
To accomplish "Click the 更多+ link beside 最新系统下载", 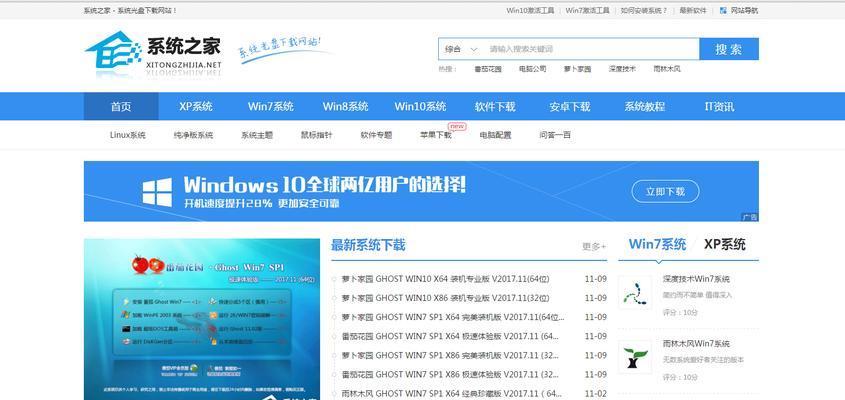I will [x=594, y=246].
